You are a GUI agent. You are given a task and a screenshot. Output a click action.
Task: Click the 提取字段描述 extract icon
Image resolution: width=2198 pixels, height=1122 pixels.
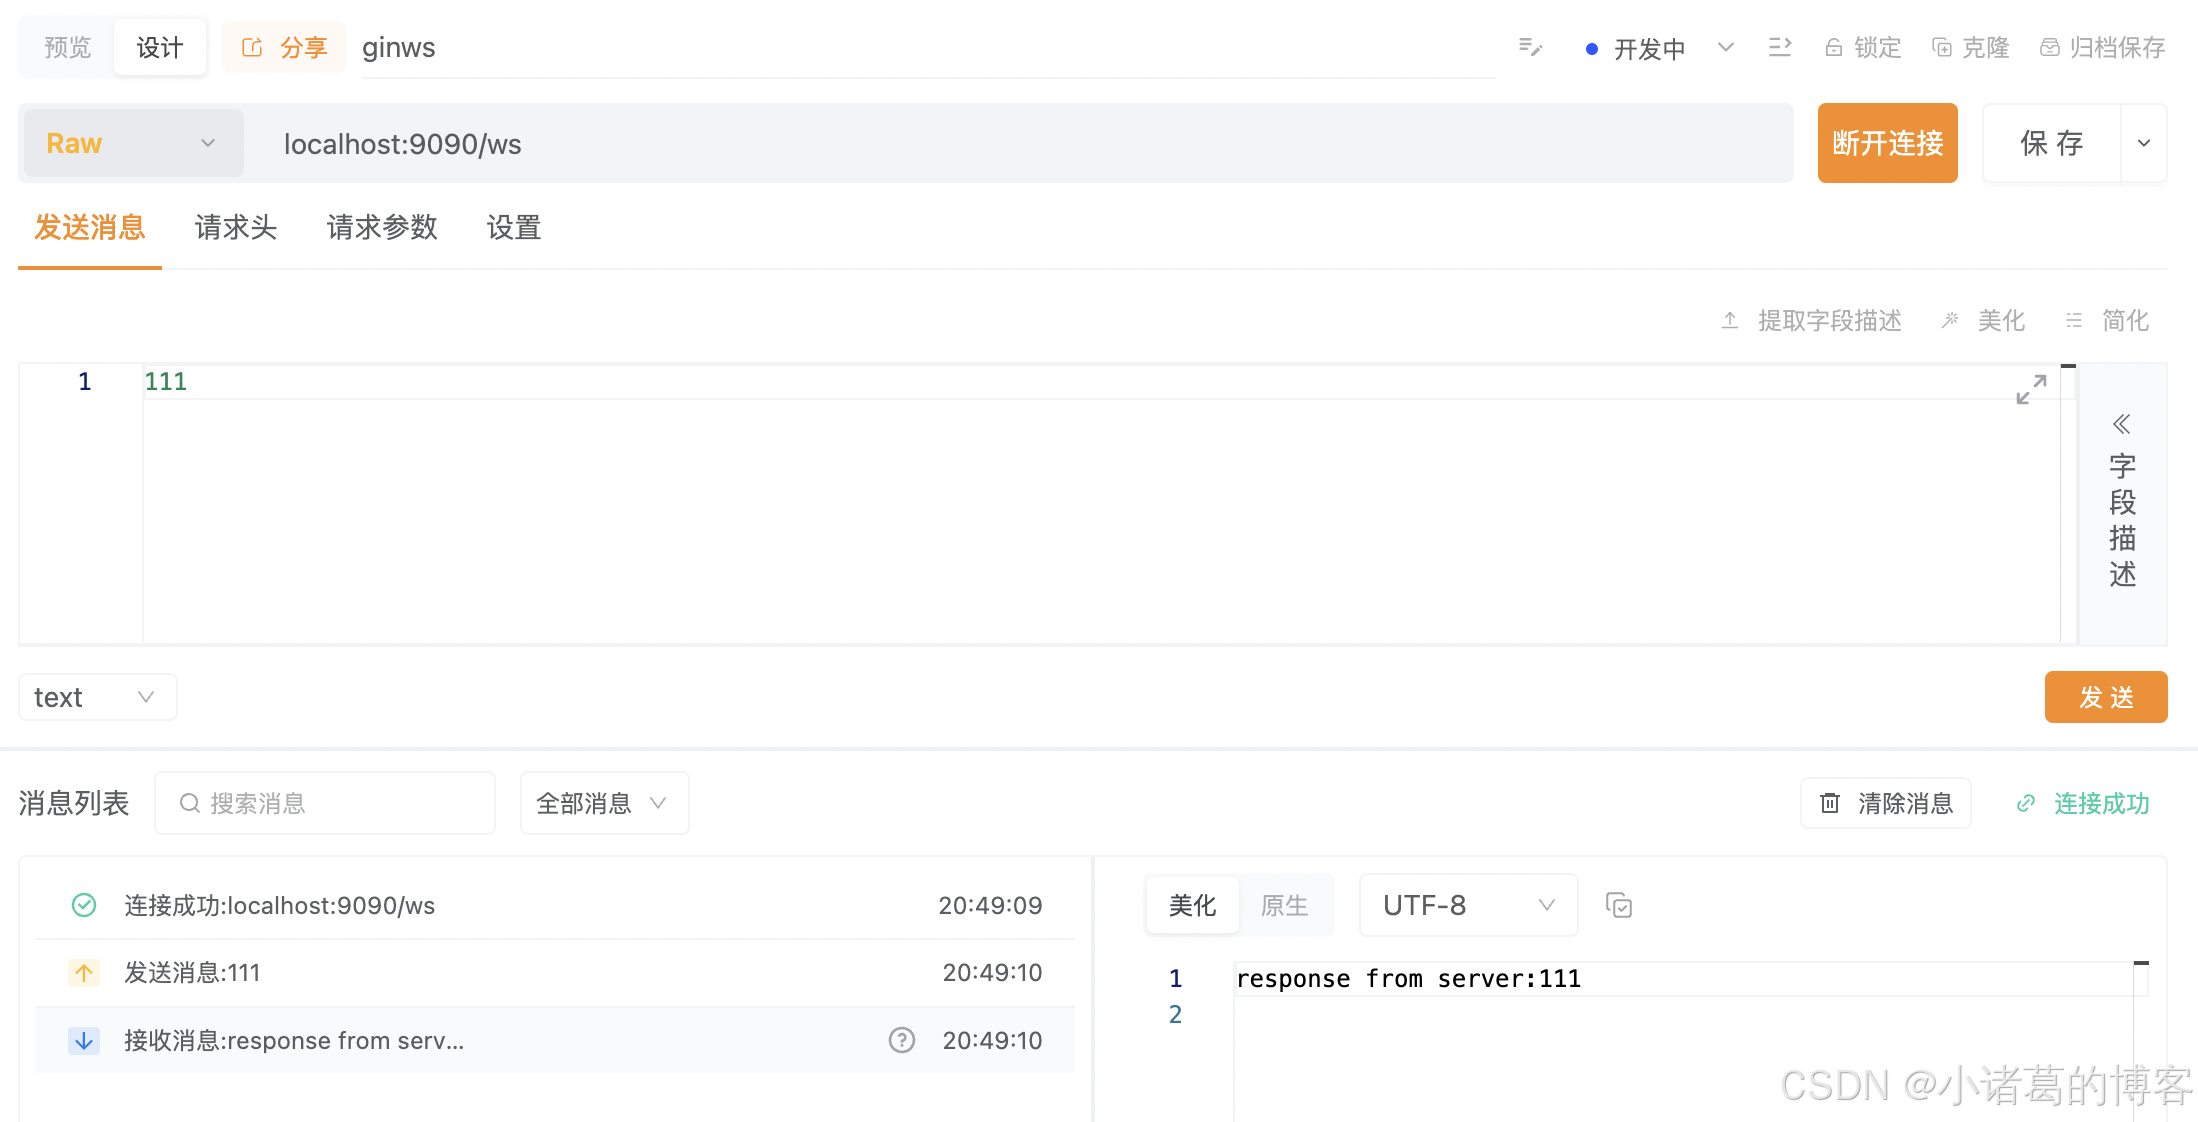click(x=1731, y=320)
